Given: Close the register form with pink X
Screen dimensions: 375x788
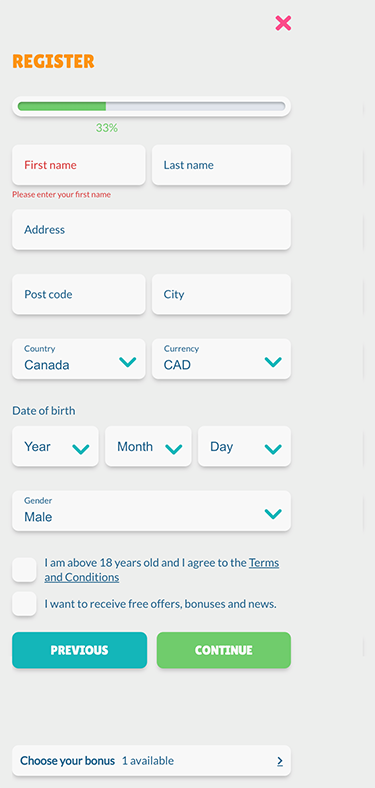Looking at the screenshot, I should [x=283, y=23].
